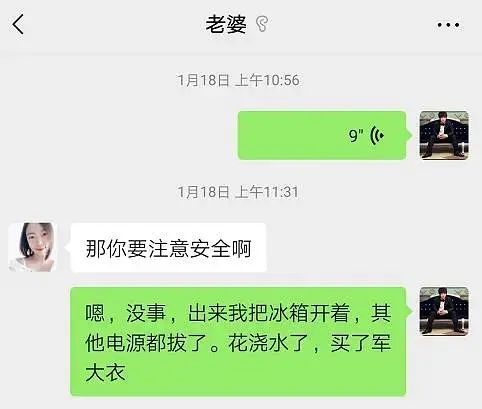Click the word "安全" in the white bubble
Image resolution: width=482 pixels, height=409 pixels.
coord(210,249)
